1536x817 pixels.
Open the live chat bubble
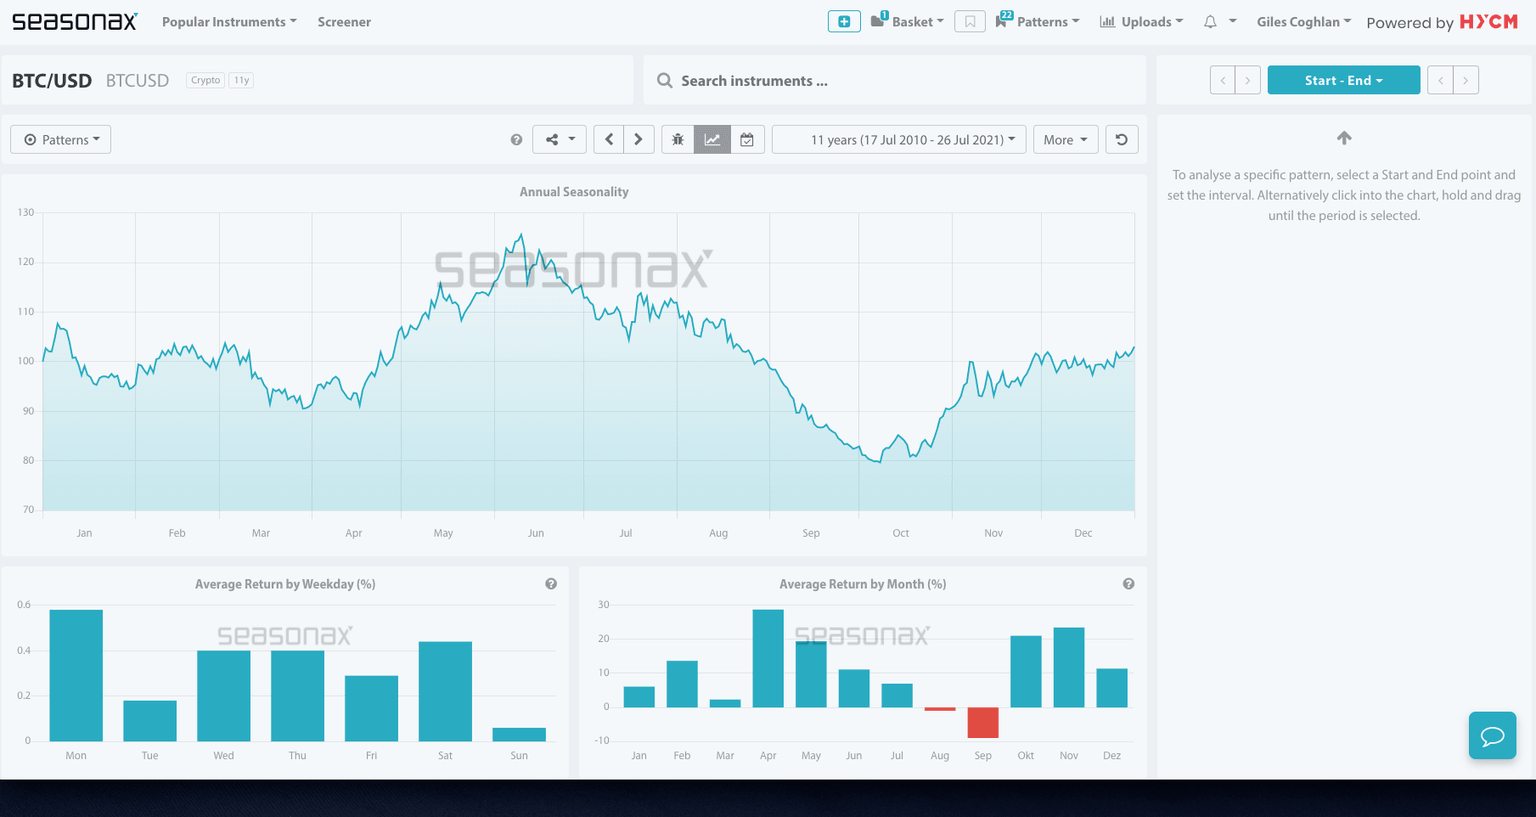[x=1492, y=736]
